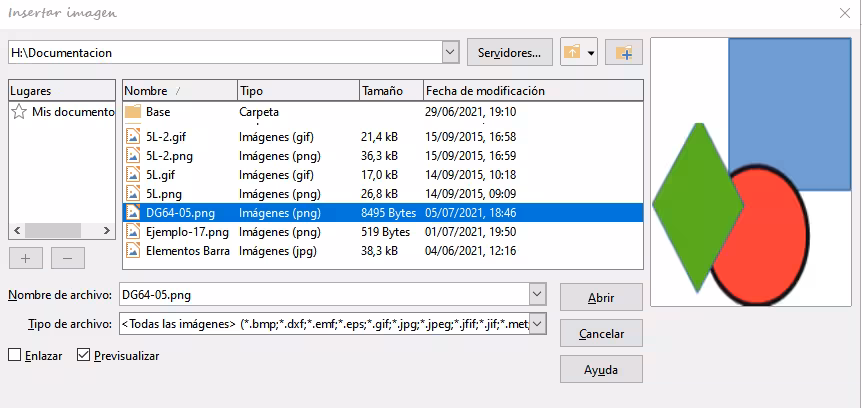Click the 5L.png image file icon
The width and height of the screenshot is (862, 408).
(133, 194)
